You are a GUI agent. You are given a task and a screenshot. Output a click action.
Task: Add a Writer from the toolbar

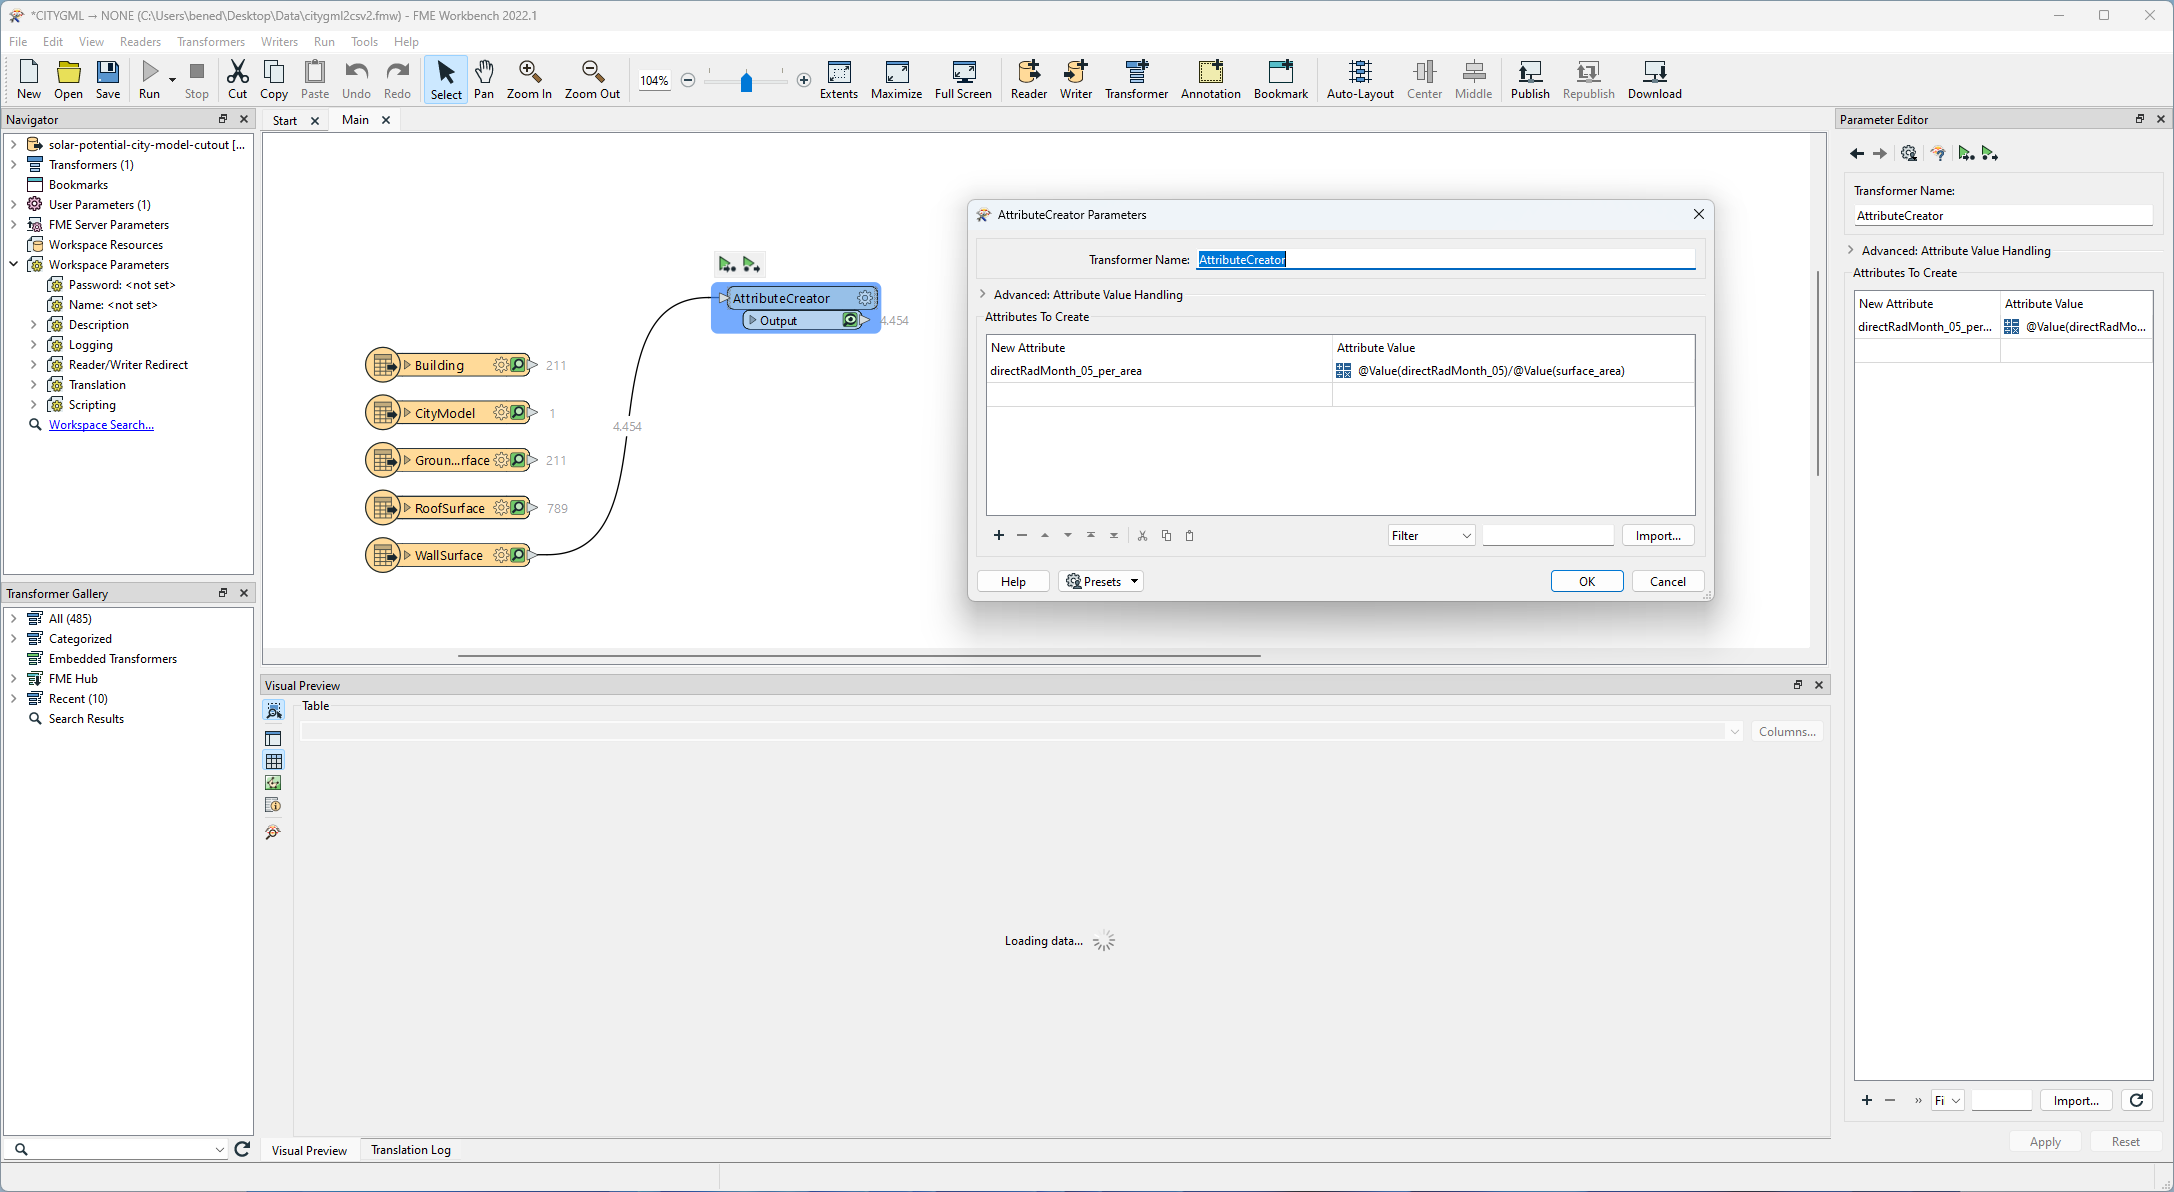pyautogui.click(x=1076, y=79)
